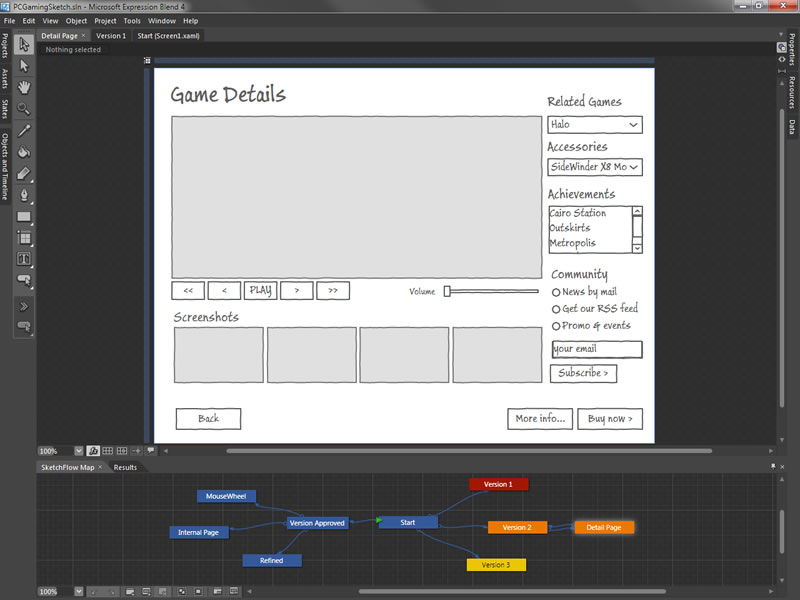
Task: Open the Results panel tab
Action: [125, 467]
